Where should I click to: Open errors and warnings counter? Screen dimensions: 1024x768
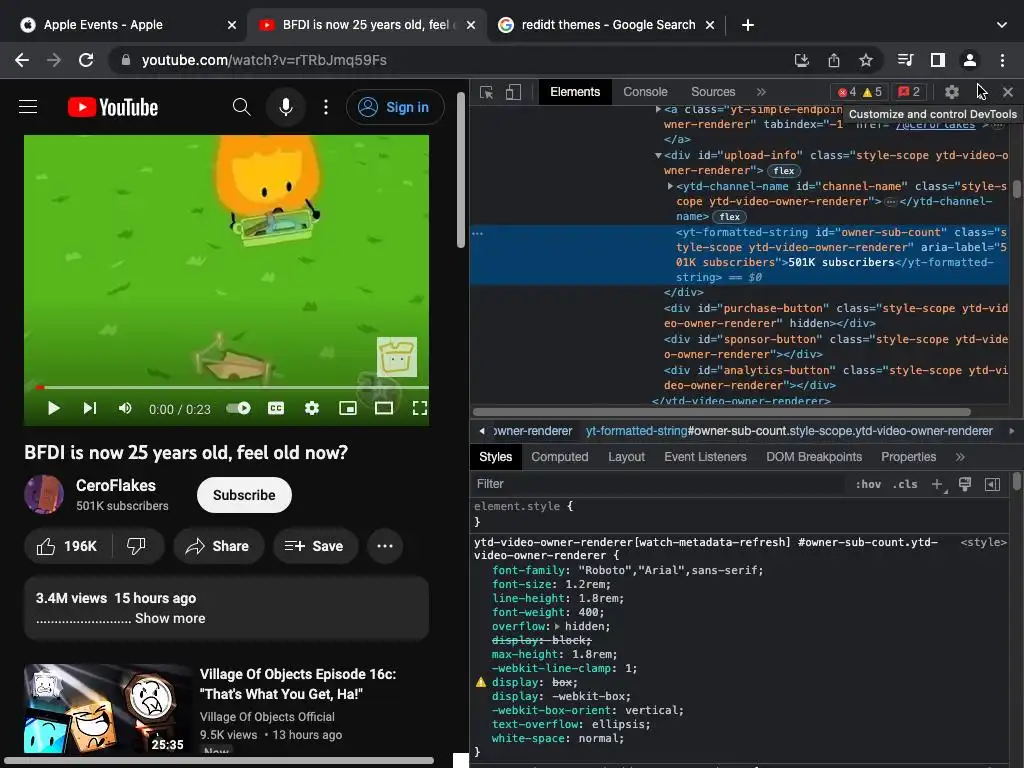[861, 92]
